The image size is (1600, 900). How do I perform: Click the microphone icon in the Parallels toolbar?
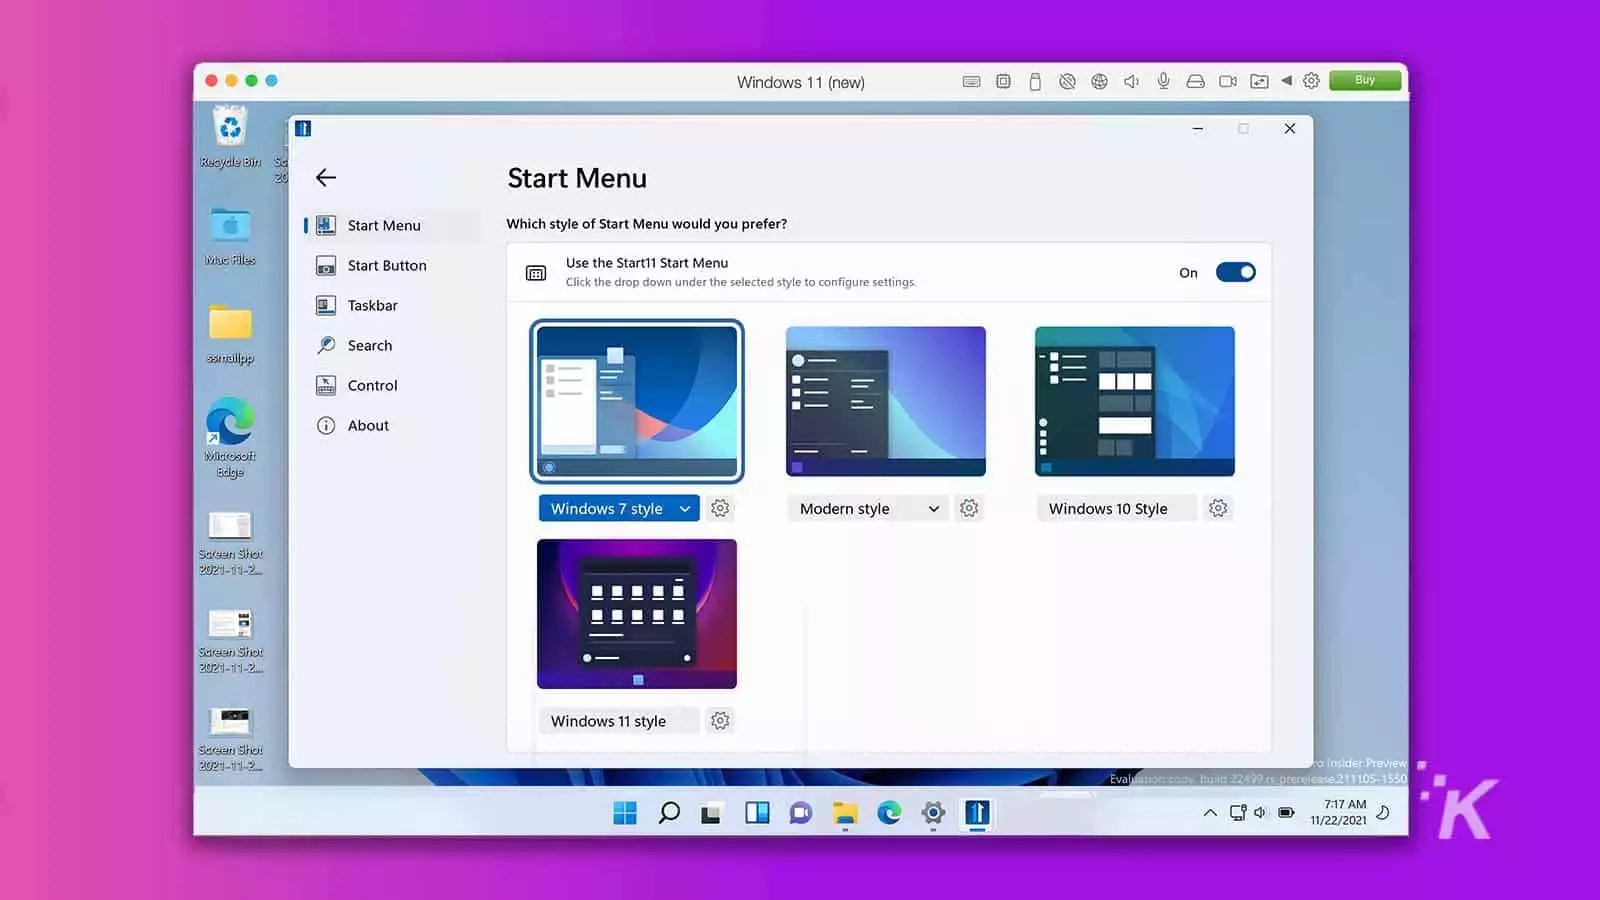[1163, 81]
